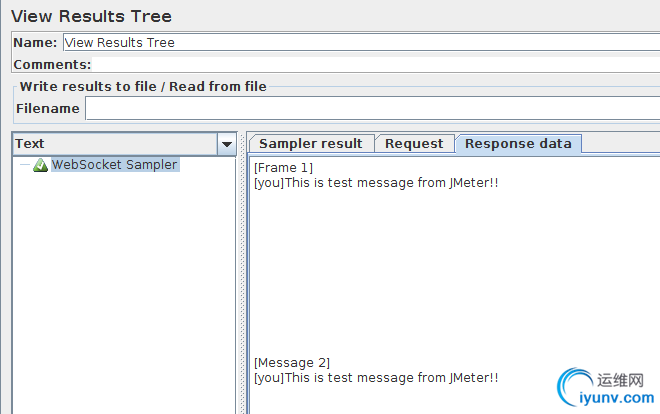The image size is (660, 414).
Task: Click the Write results to file group label
Action: (143, 86)
